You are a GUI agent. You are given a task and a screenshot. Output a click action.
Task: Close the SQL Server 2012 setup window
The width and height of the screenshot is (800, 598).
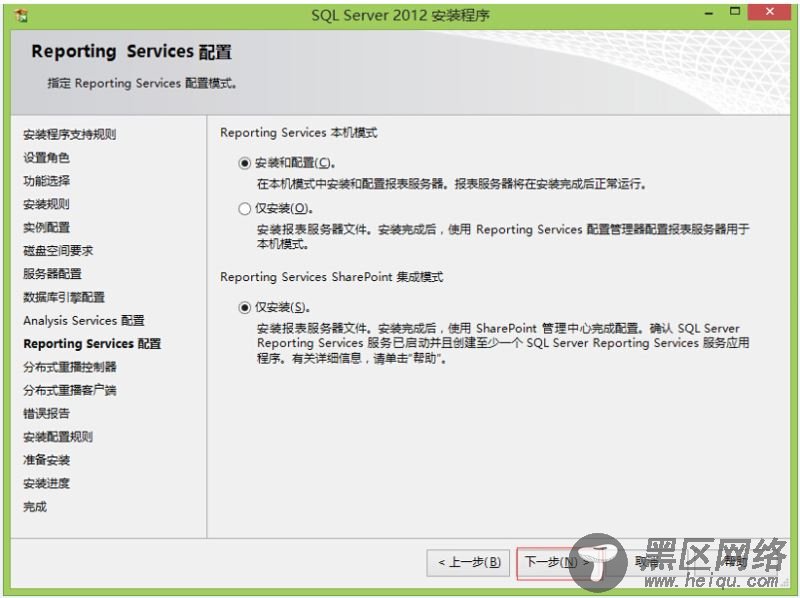(x=770, y=12)
